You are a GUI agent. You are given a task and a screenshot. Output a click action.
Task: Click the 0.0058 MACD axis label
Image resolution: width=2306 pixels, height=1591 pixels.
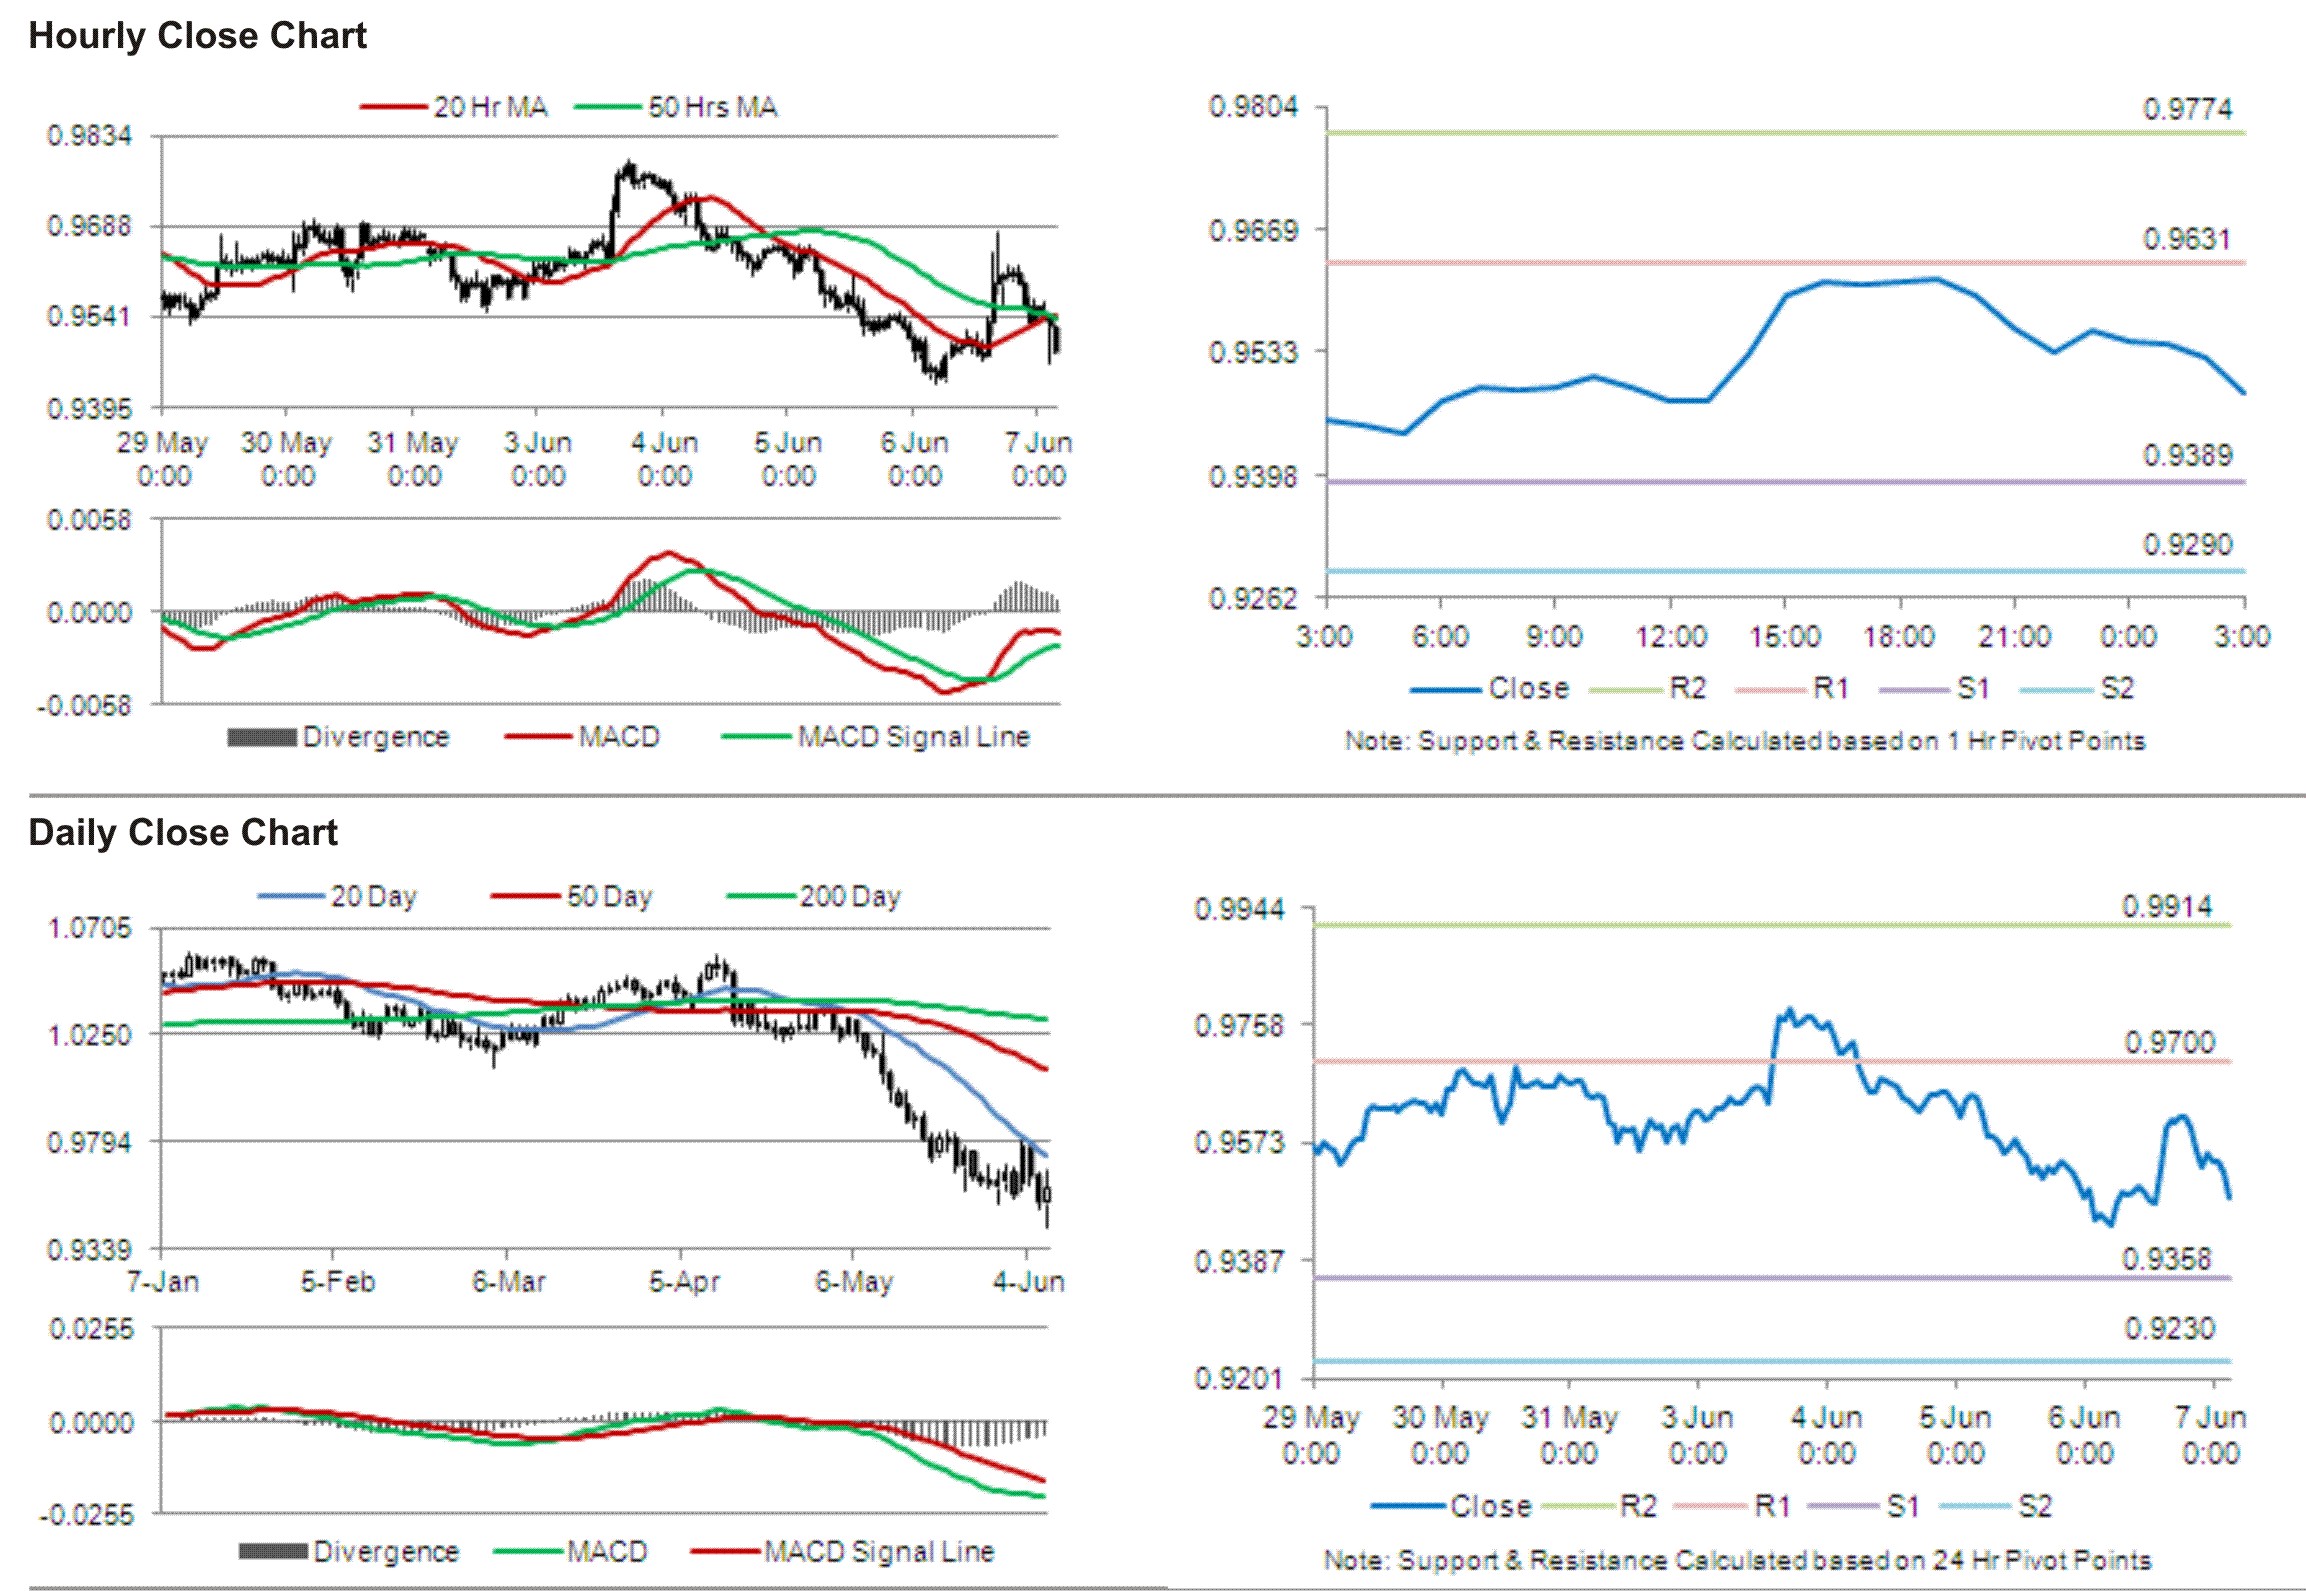[89, 520]
